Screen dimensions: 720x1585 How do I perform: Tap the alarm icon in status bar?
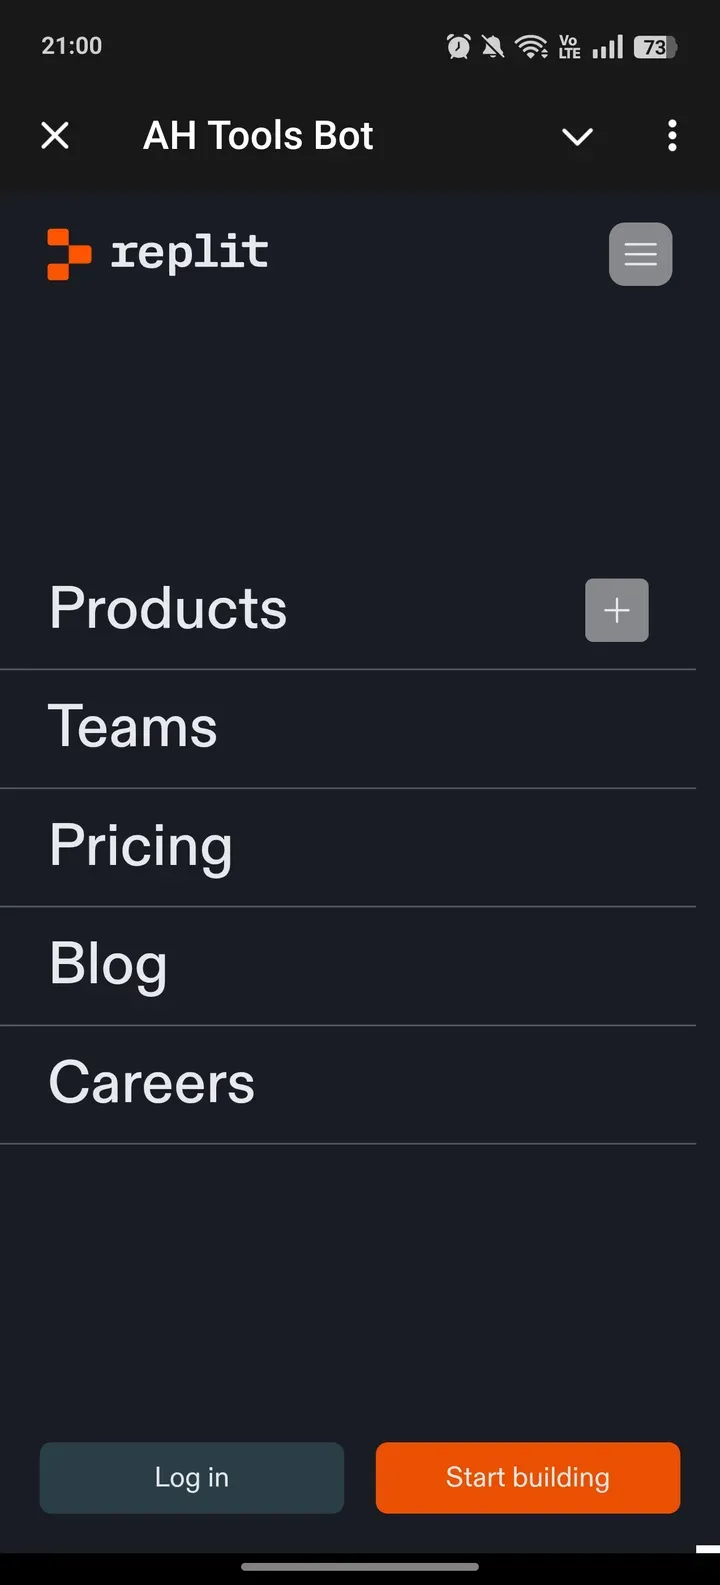point(458,46)
